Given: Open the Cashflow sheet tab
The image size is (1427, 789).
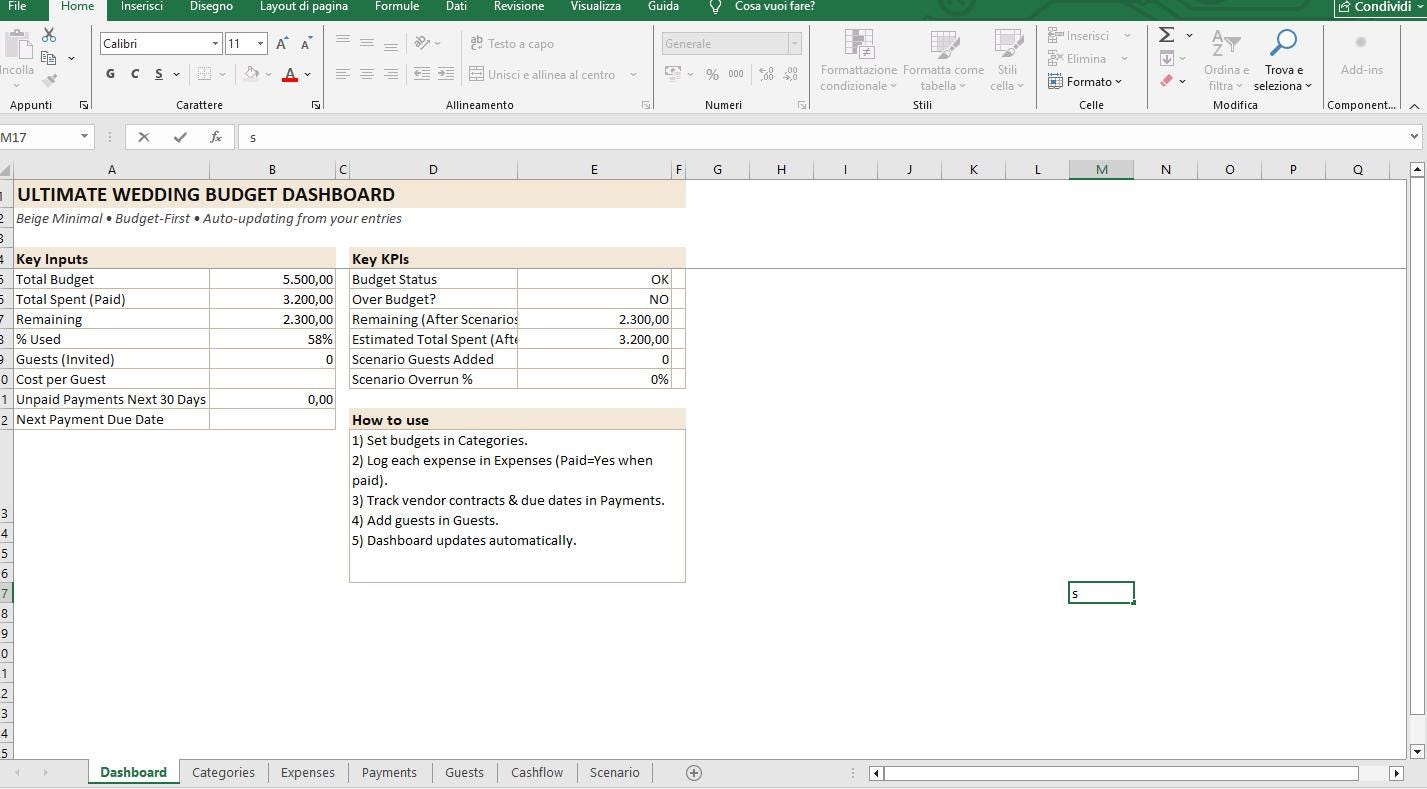Looking at the screenshot, I should point(536,772).
